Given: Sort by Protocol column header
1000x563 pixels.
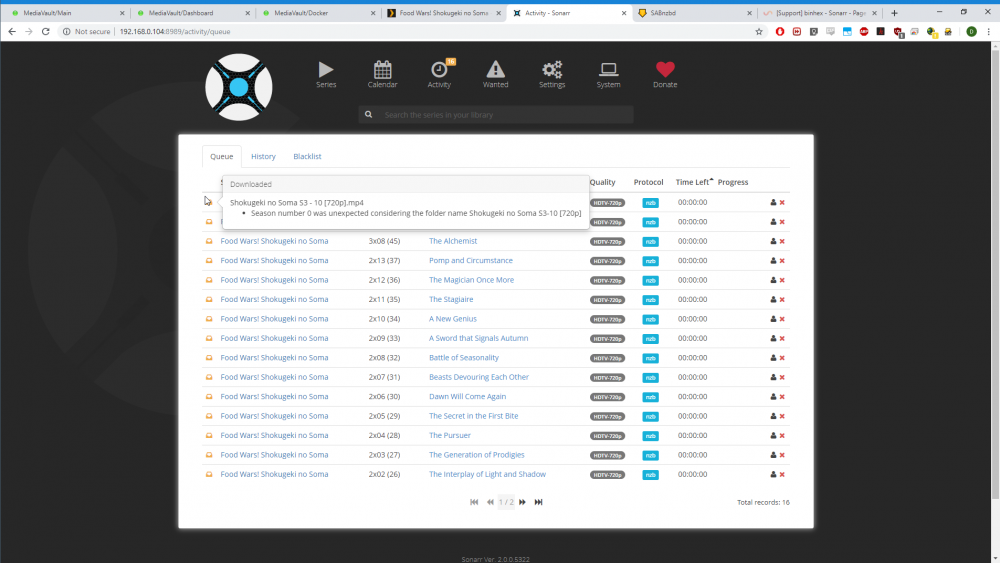Looking at the screenshot, I should [x=648, y=182].
